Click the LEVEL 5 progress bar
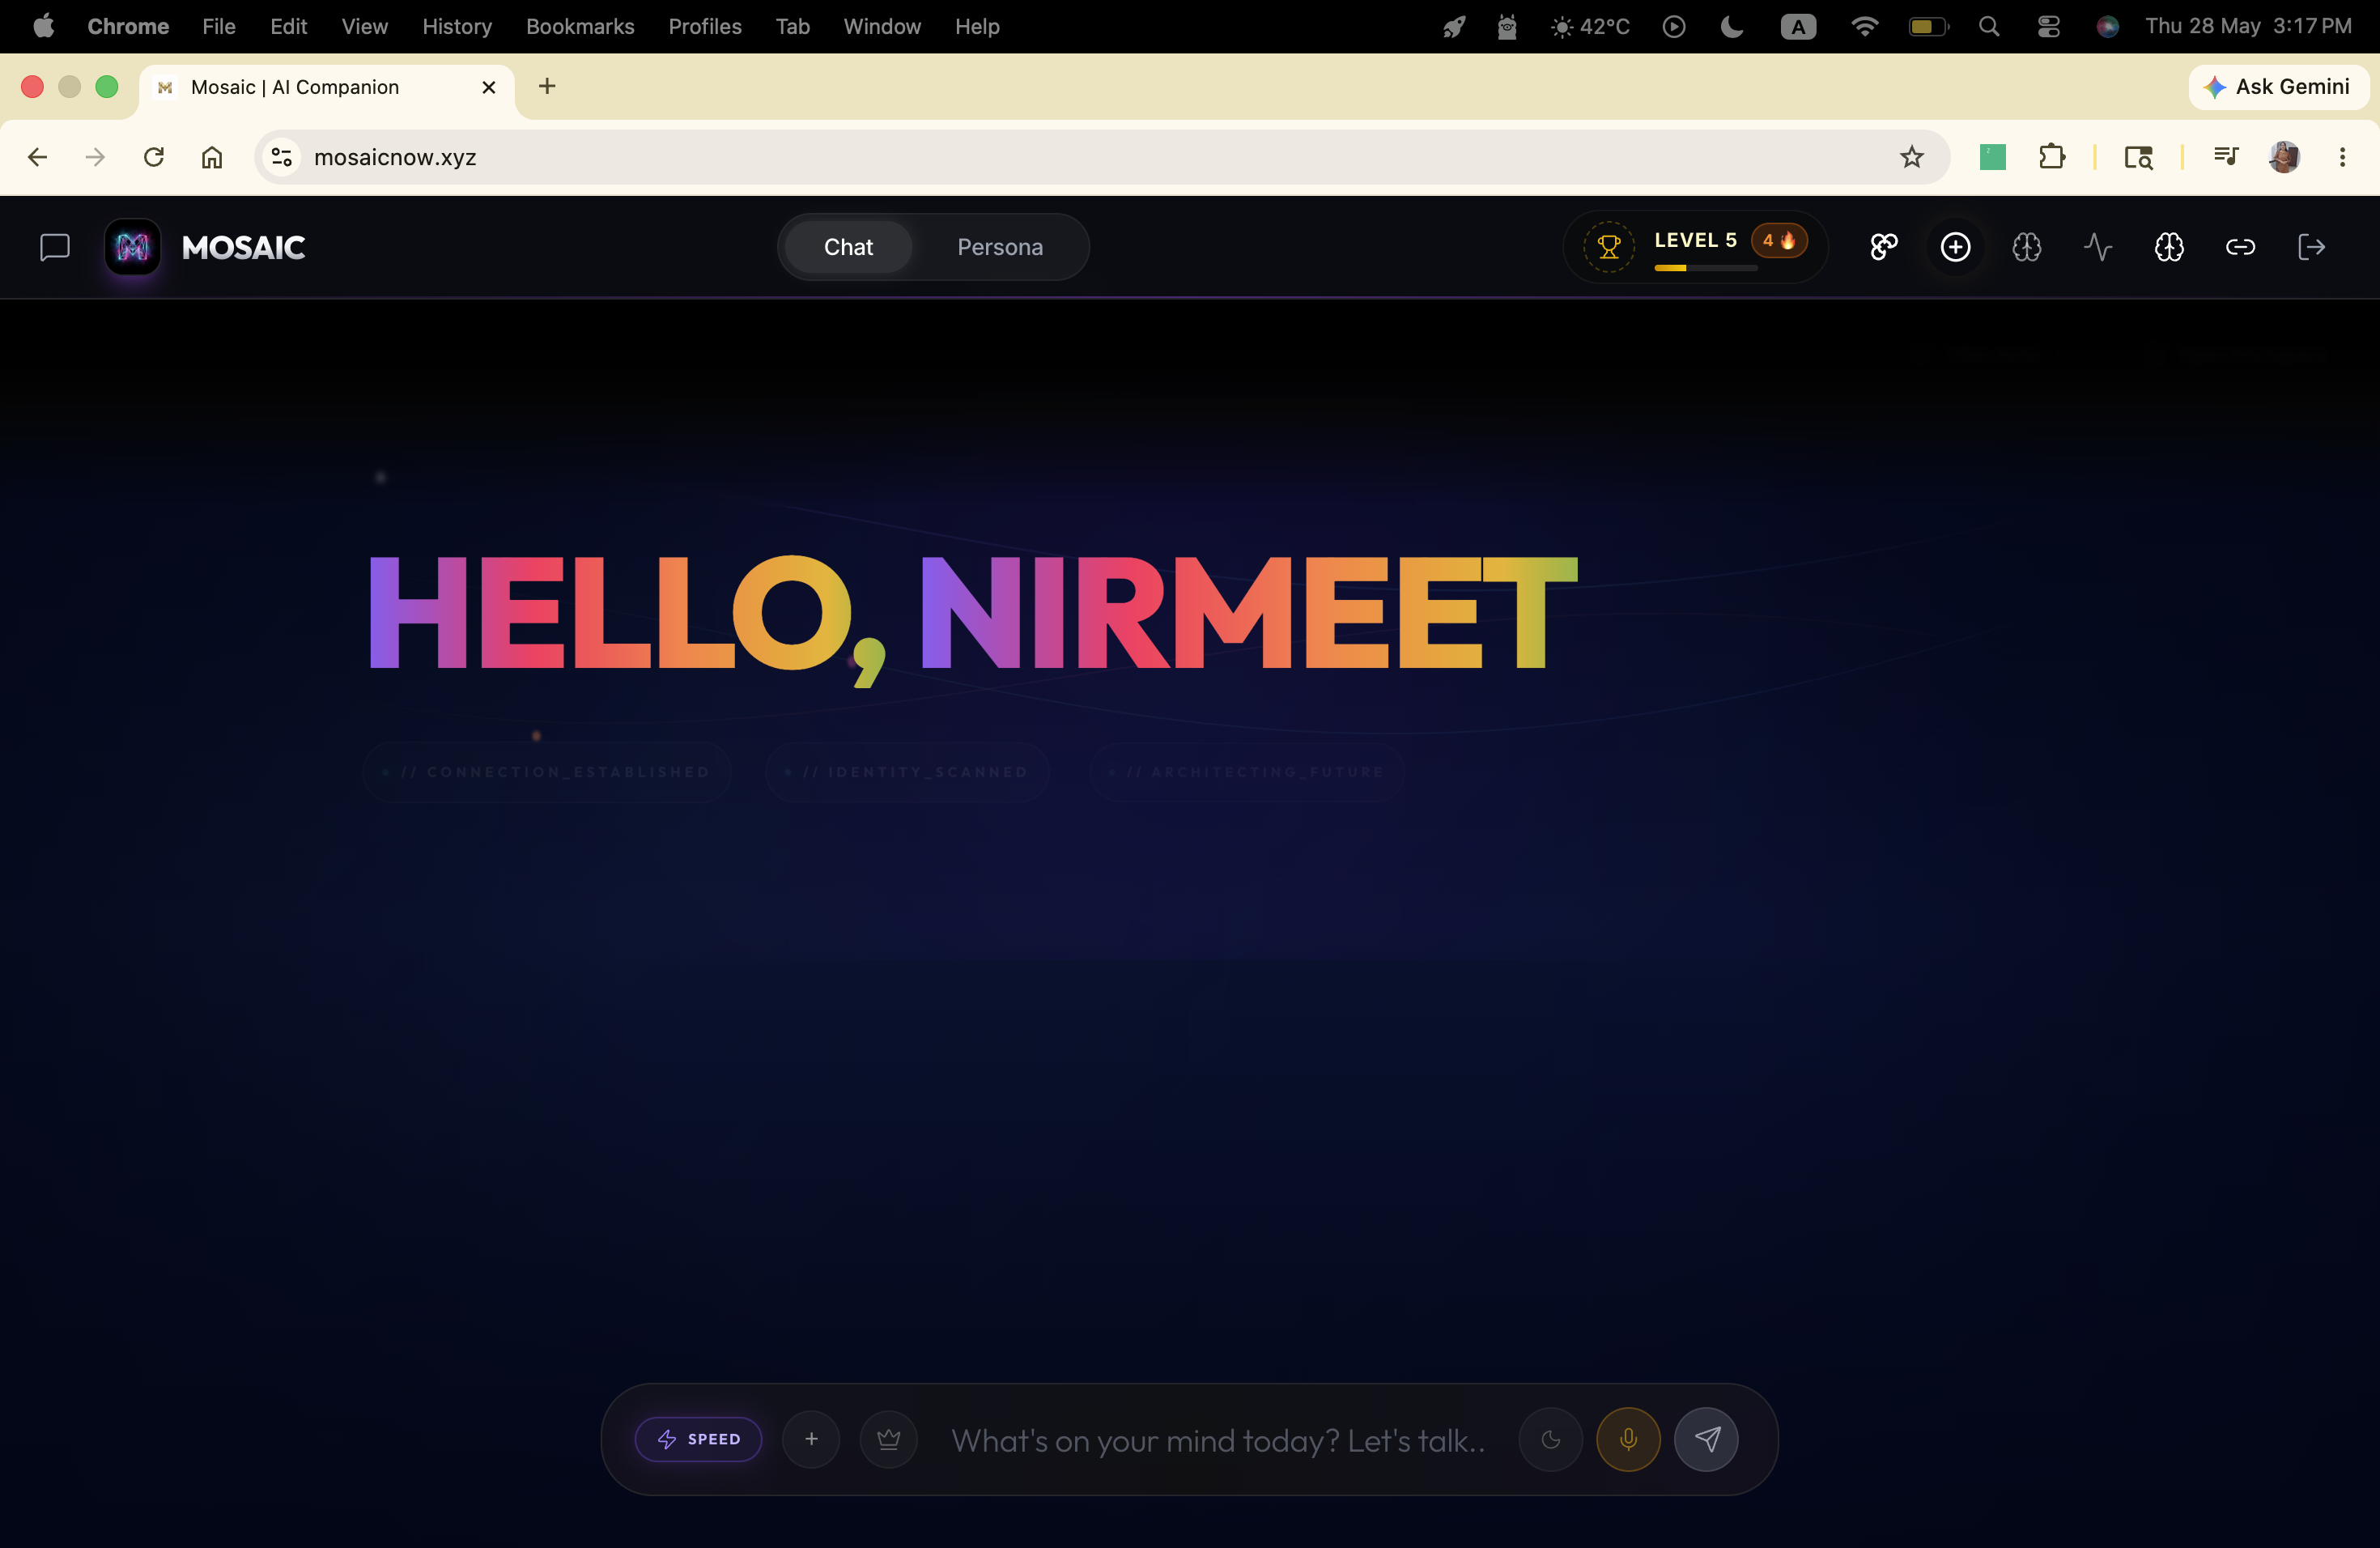Viewport: 2380px width, 1548px height. [x=1706, y=268]
